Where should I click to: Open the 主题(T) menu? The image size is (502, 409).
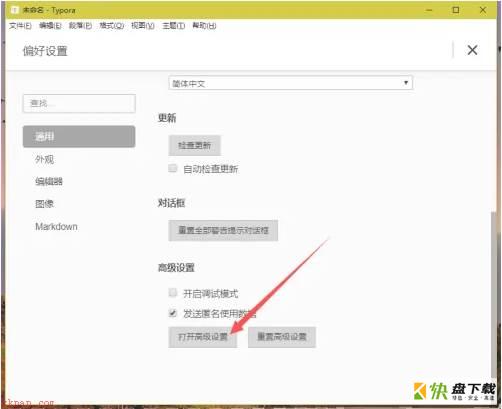173,26
